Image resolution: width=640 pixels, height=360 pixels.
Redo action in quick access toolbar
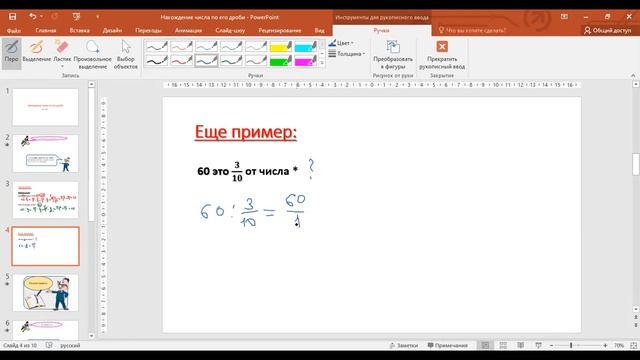click(x=54, y=17)
